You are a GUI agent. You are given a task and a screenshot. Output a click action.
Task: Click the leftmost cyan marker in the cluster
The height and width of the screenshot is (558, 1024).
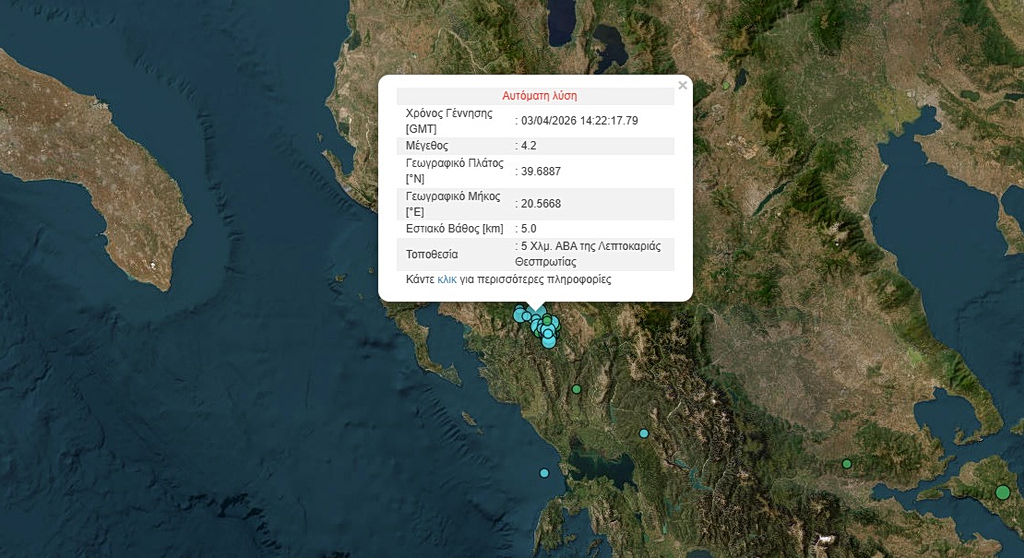coord(519,314)
